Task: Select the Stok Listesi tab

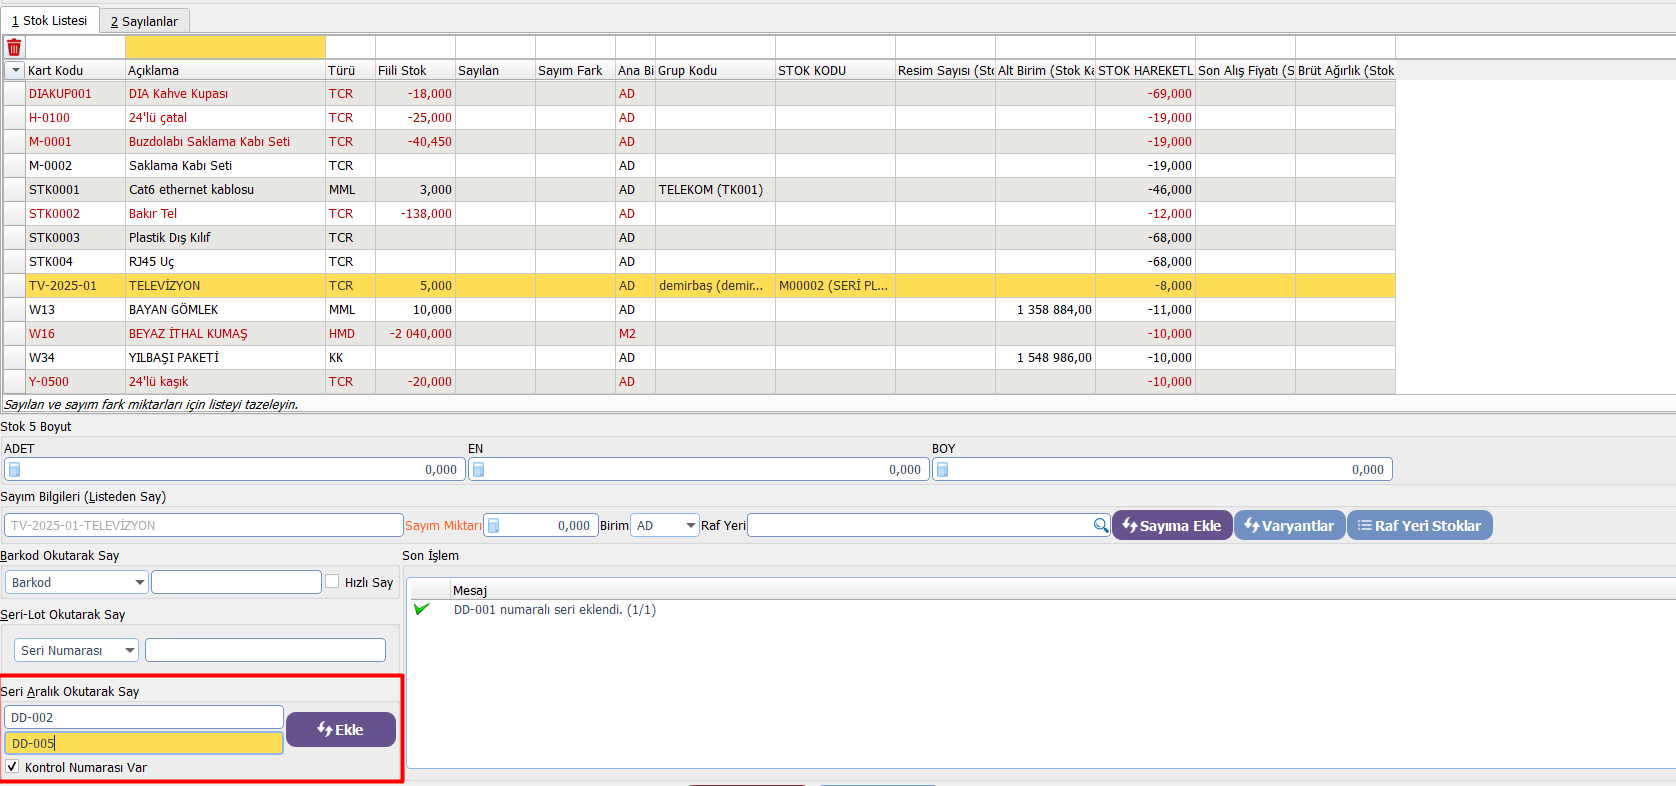Action: point(49,20)
